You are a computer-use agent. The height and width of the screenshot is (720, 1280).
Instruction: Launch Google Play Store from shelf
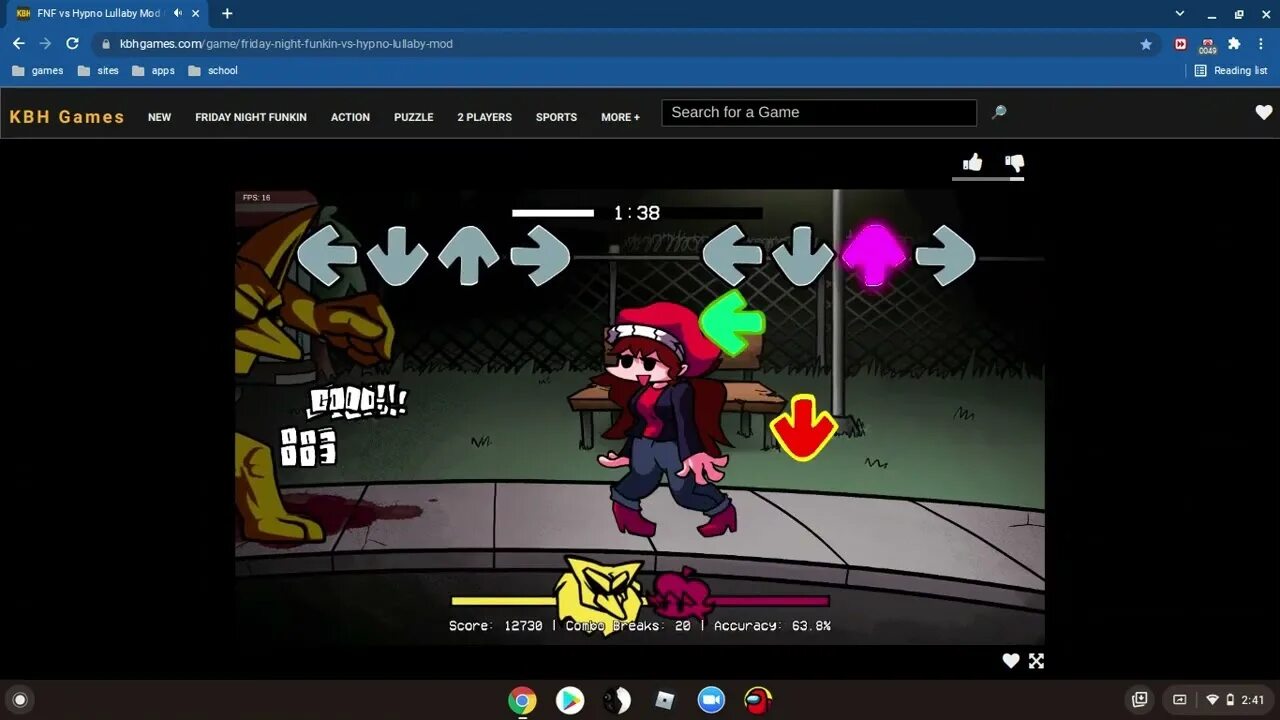click(x=570, y=701)
